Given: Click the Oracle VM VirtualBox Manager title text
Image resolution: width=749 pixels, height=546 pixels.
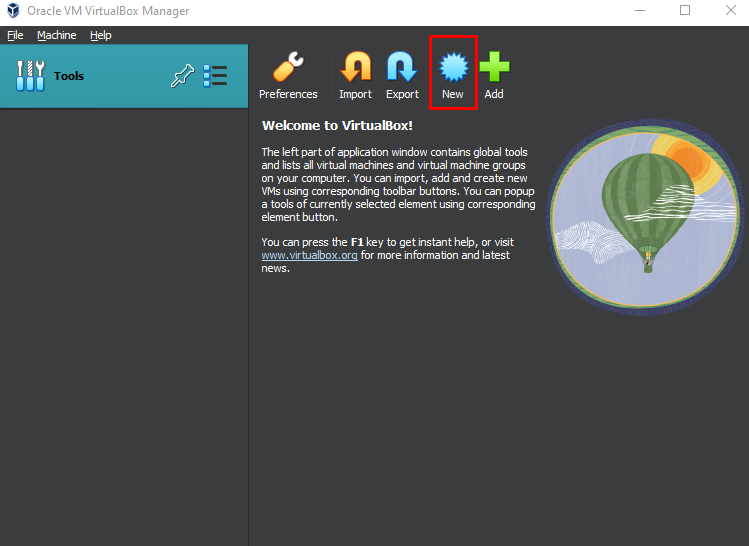Looking at the screenshot, I should click(x=108, y=11).
